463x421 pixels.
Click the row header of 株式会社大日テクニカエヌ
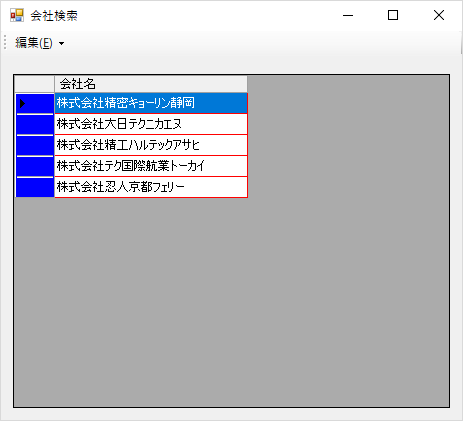pyautogui.click(x=35, y=124)
